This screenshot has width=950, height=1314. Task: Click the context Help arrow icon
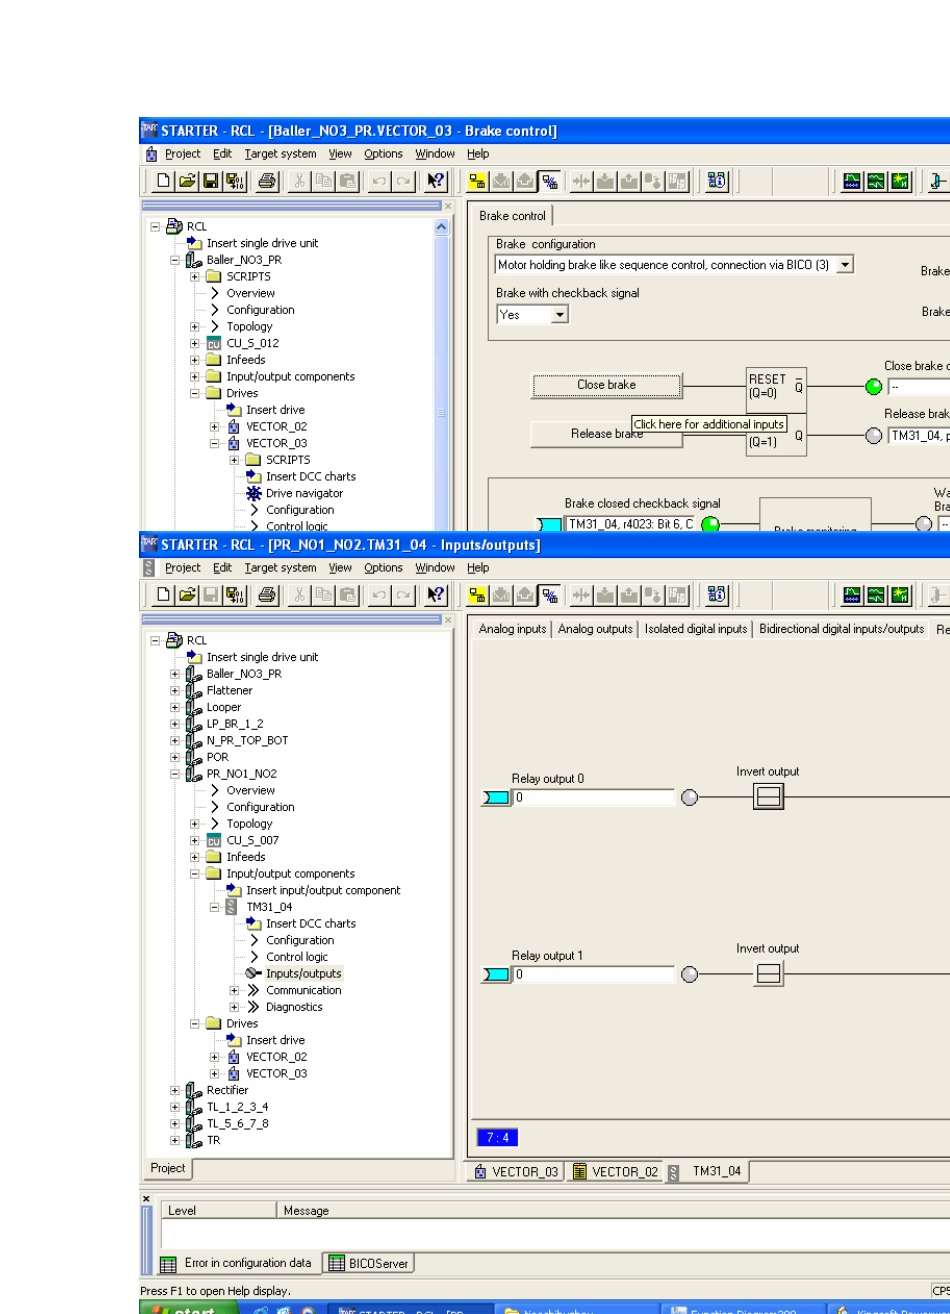coord(435,181)
